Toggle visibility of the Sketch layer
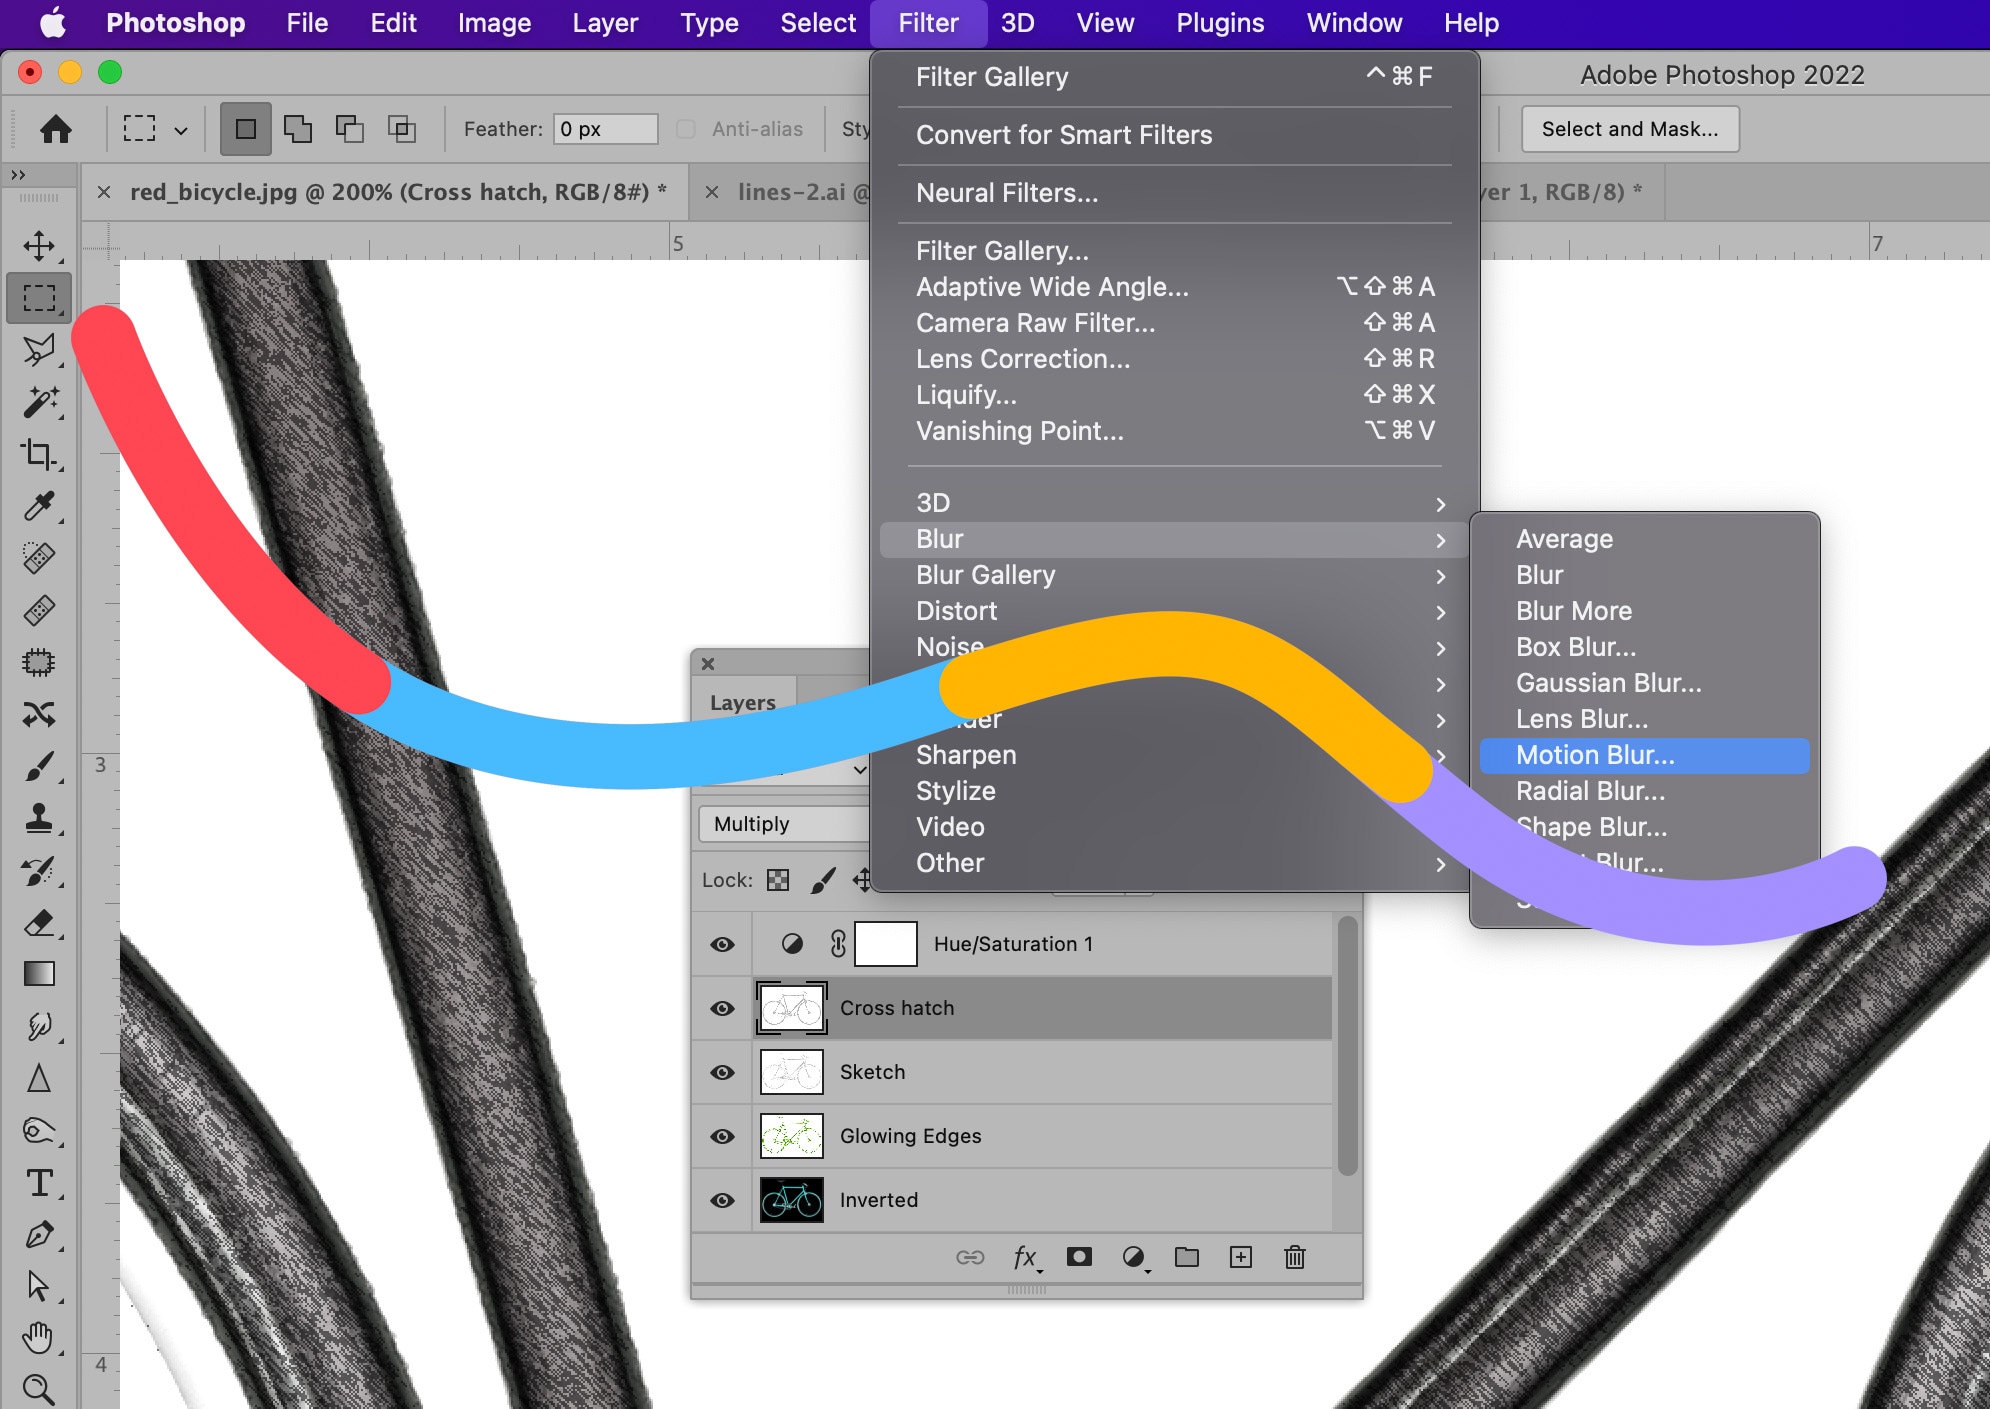Viewport: 1990px width, 1409px height. pyautogui.click(x=722, y=1072)
